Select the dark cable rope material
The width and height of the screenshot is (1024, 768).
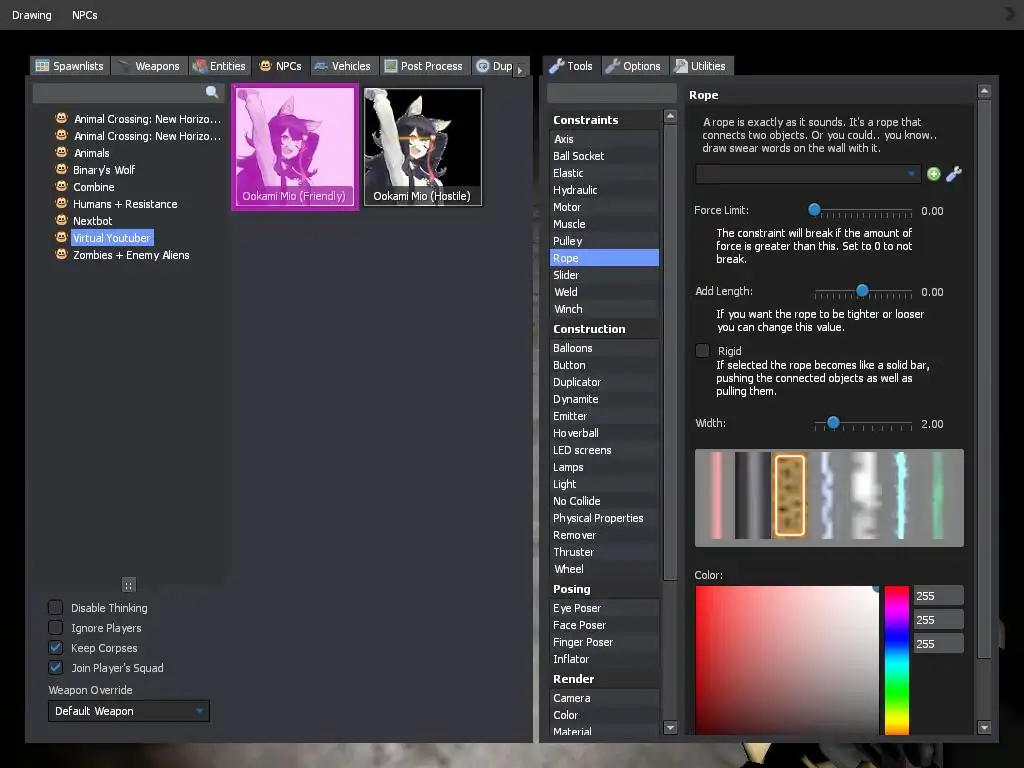pos(752,496)
